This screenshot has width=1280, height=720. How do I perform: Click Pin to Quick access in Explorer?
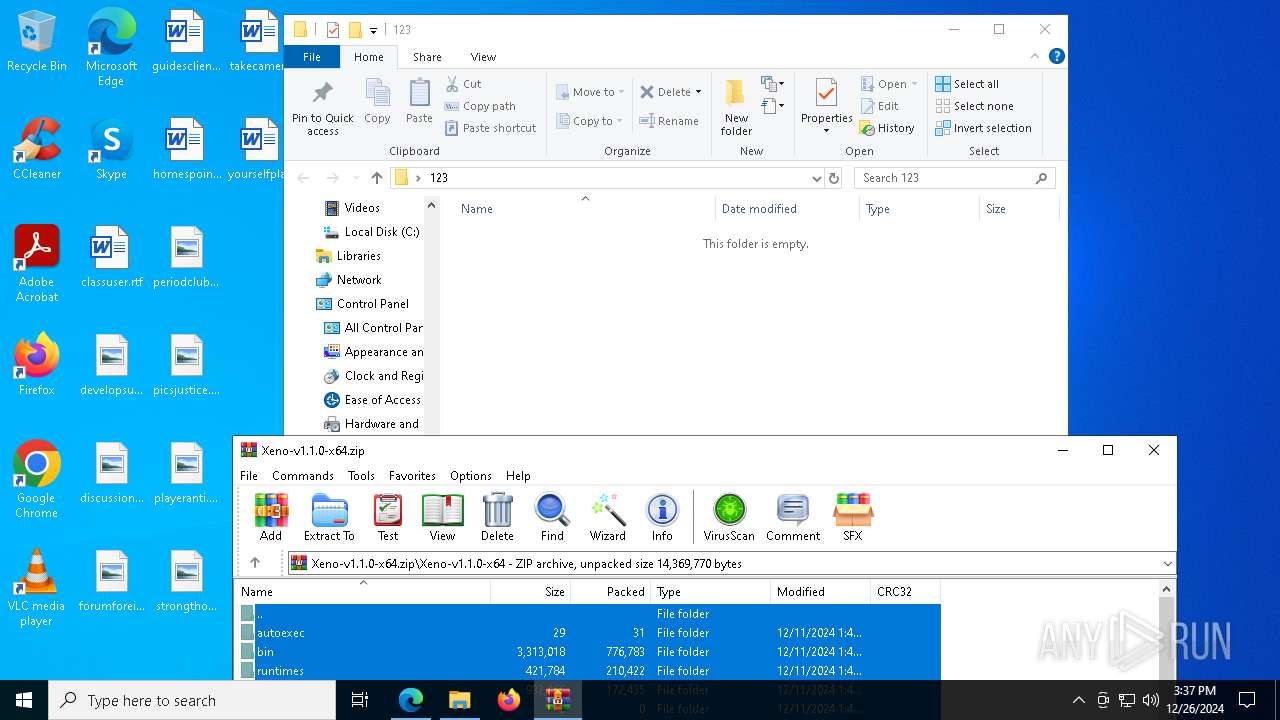click(x=322, y=108)
